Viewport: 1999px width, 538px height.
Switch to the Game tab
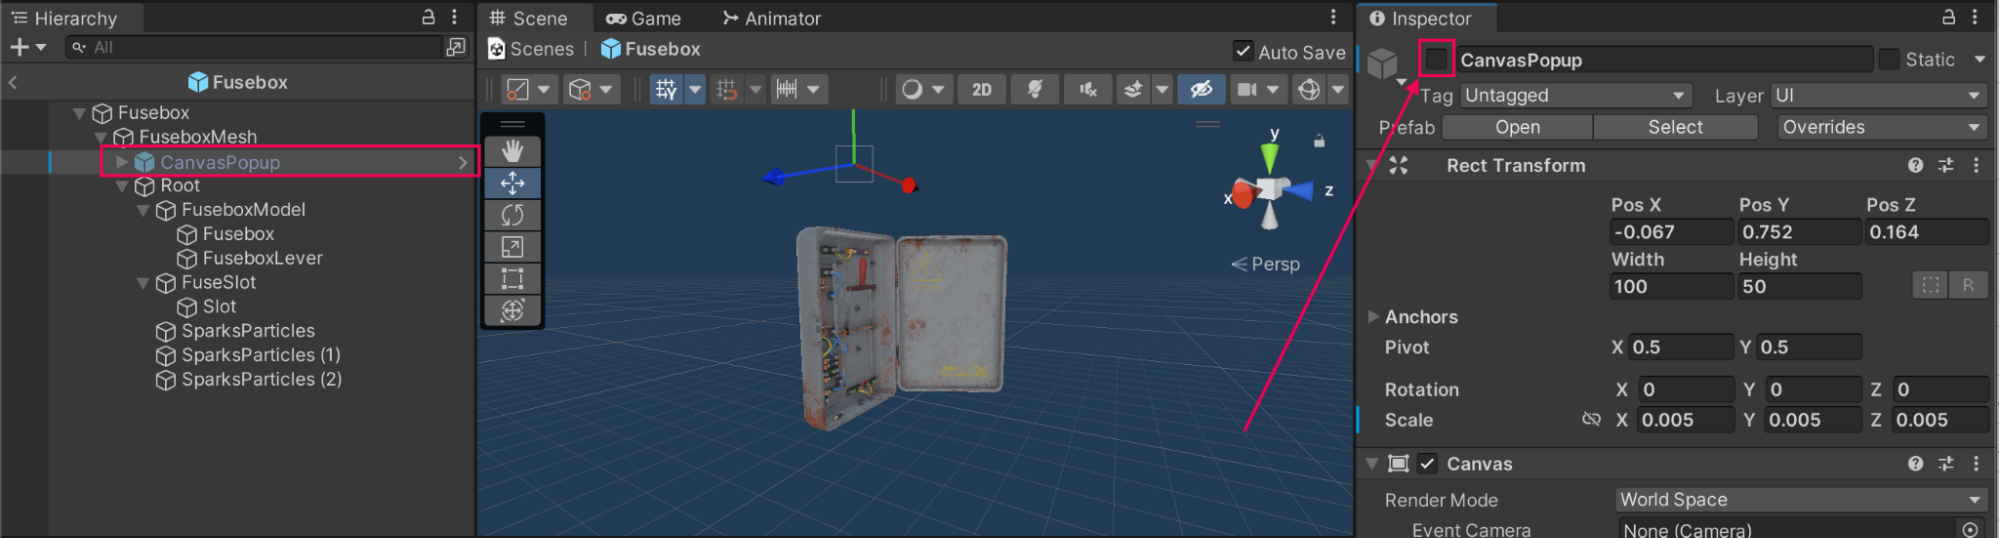[643, 18]
